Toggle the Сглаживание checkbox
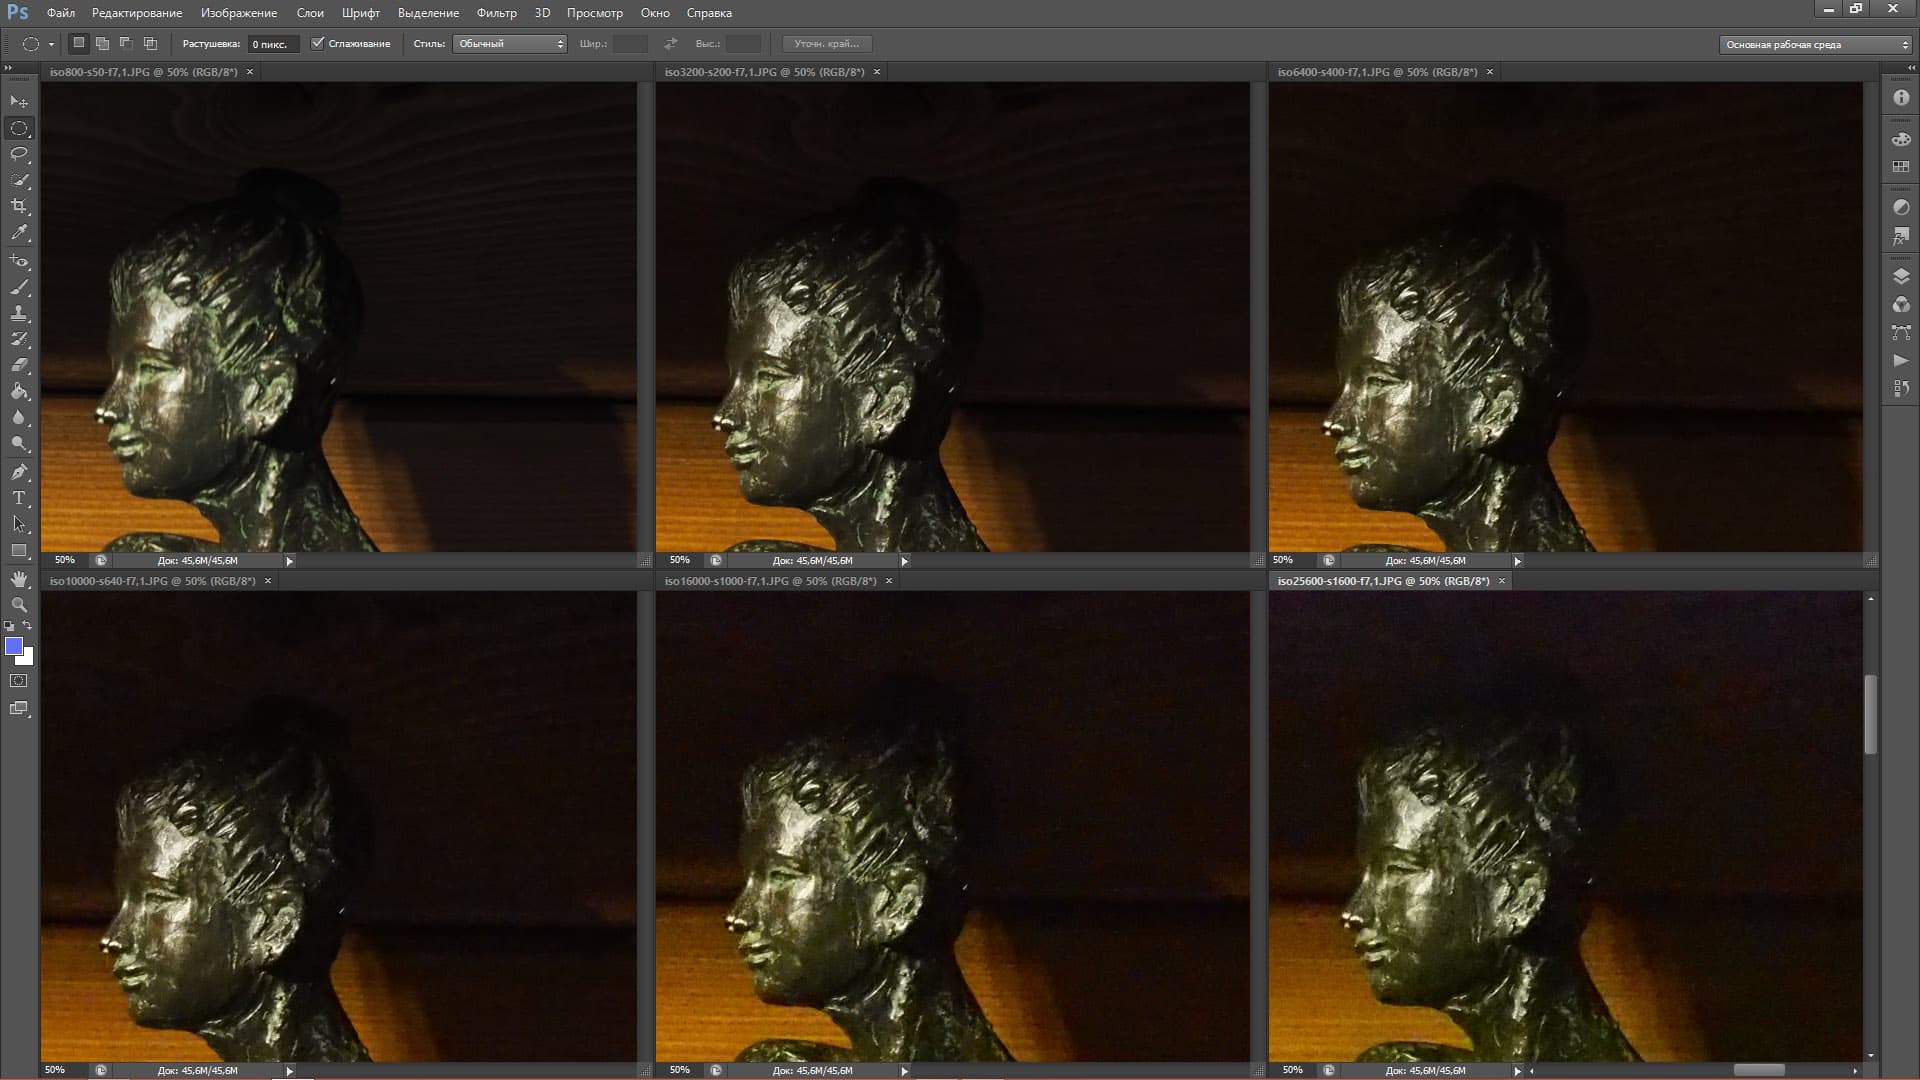1920x1080 pixels. [x=318, y=43]
